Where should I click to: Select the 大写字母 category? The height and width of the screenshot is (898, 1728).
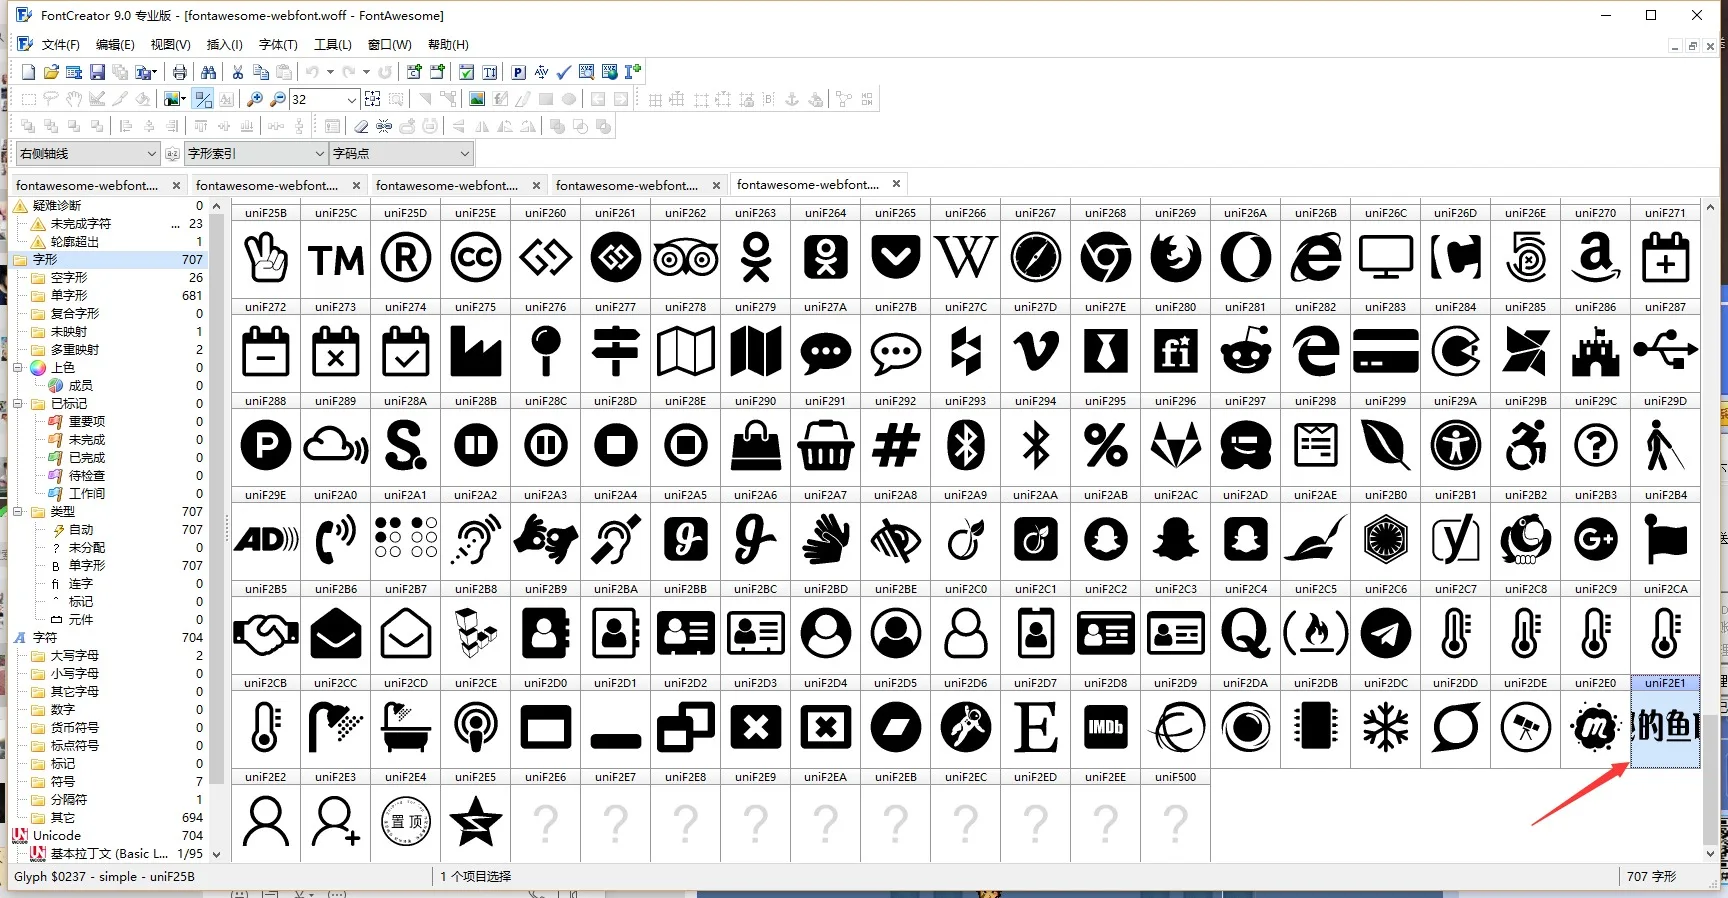pos(75,656)
